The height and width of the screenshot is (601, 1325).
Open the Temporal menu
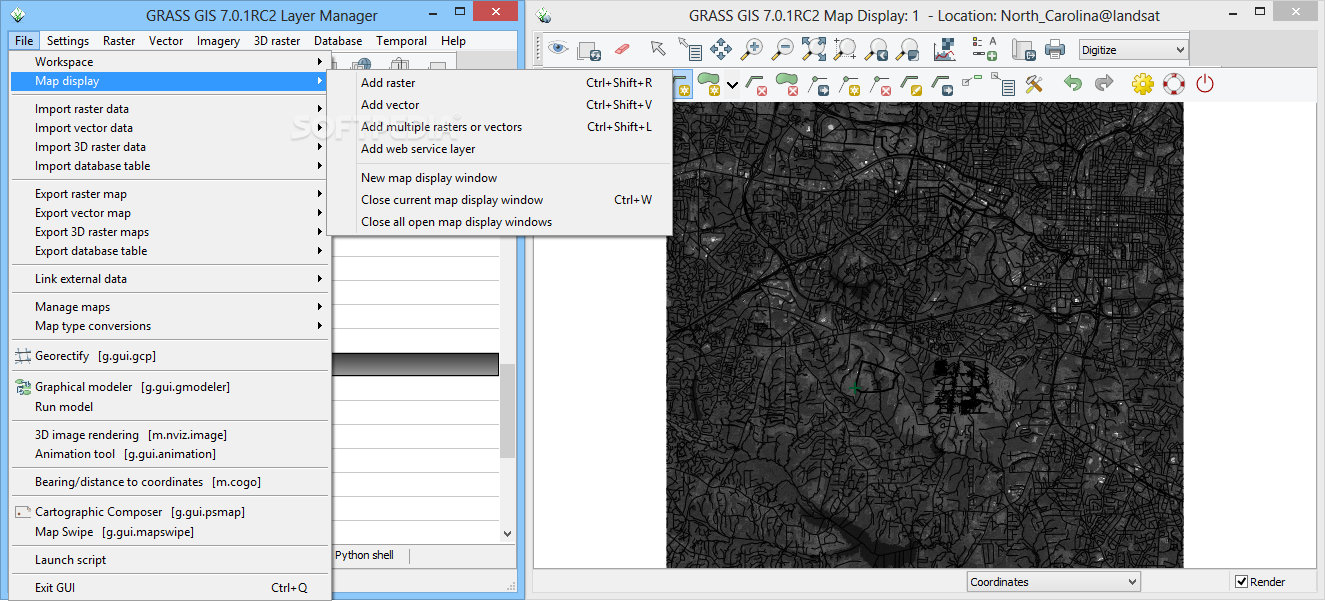coord(401,41)
